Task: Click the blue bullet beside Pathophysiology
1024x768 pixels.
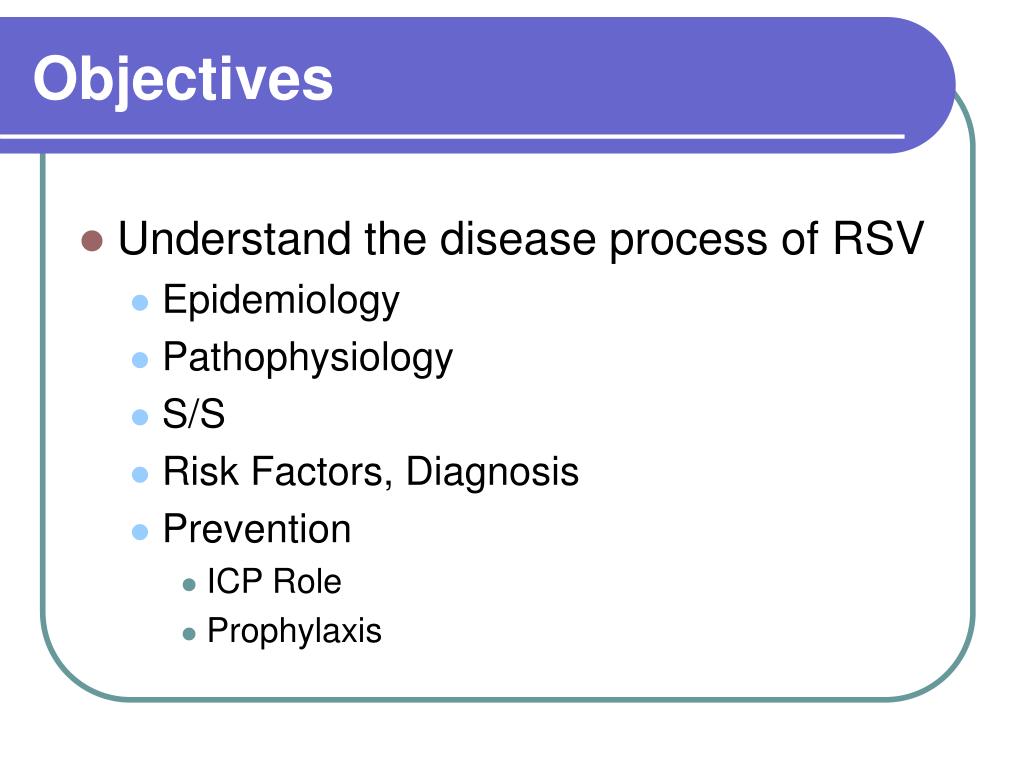Action: [x=140, y=360]
